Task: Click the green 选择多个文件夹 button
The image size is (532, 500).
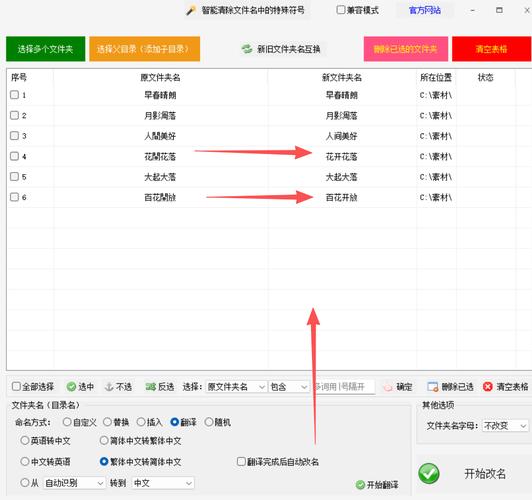Action: pyautogui.click(x=45, y=49)
